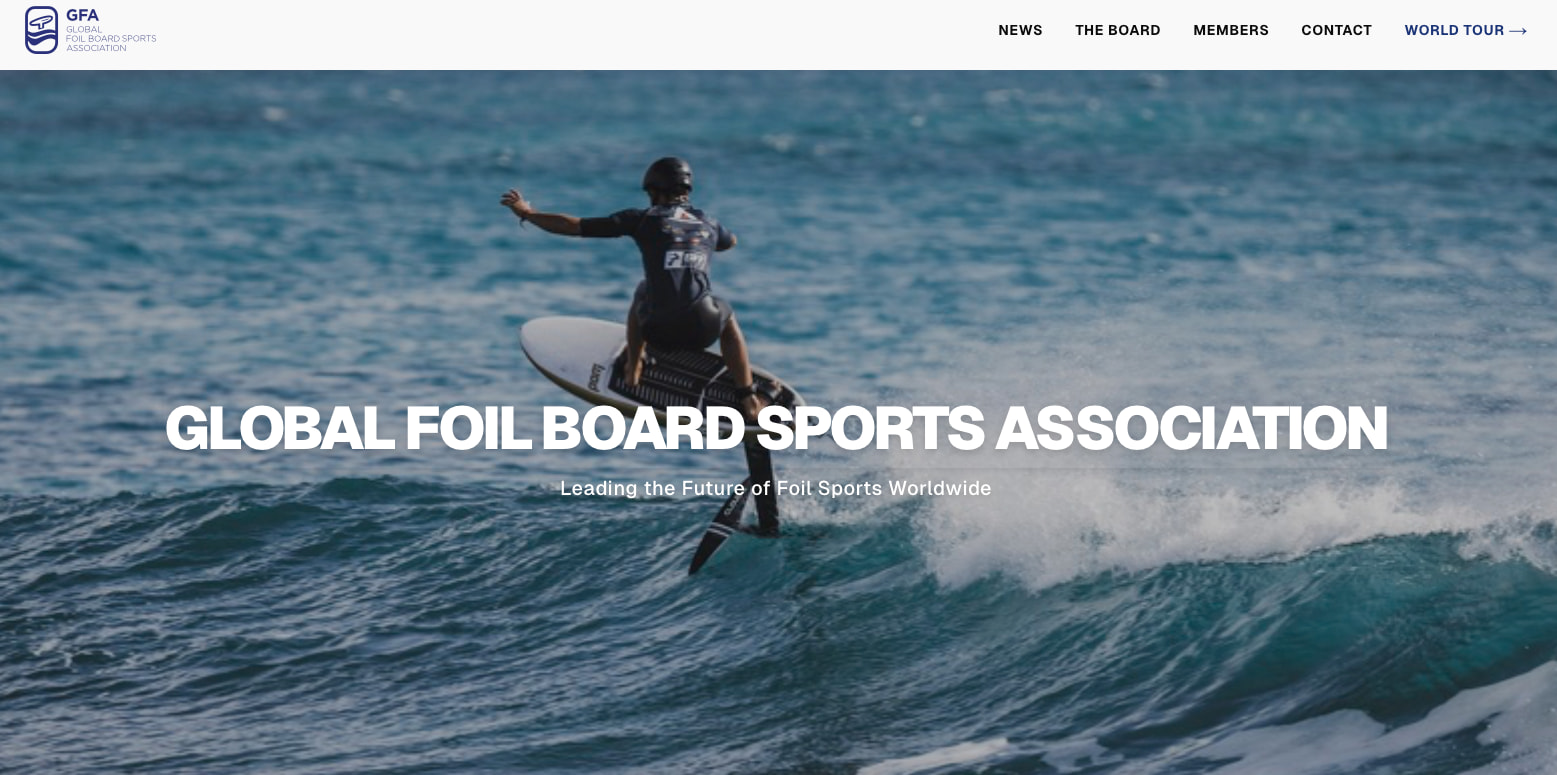
Task: Click the surfer's black helmet in hero photo
Action: 668,178
